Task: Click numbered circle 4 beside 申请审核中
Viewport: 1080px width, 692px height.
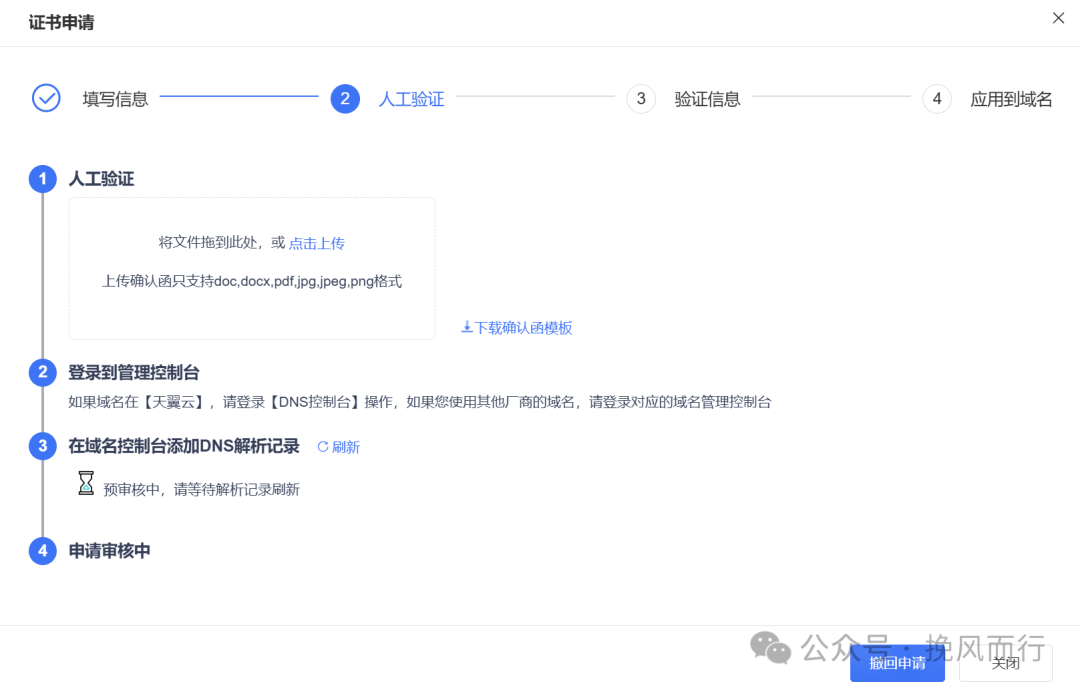Action: pos(42,551)
